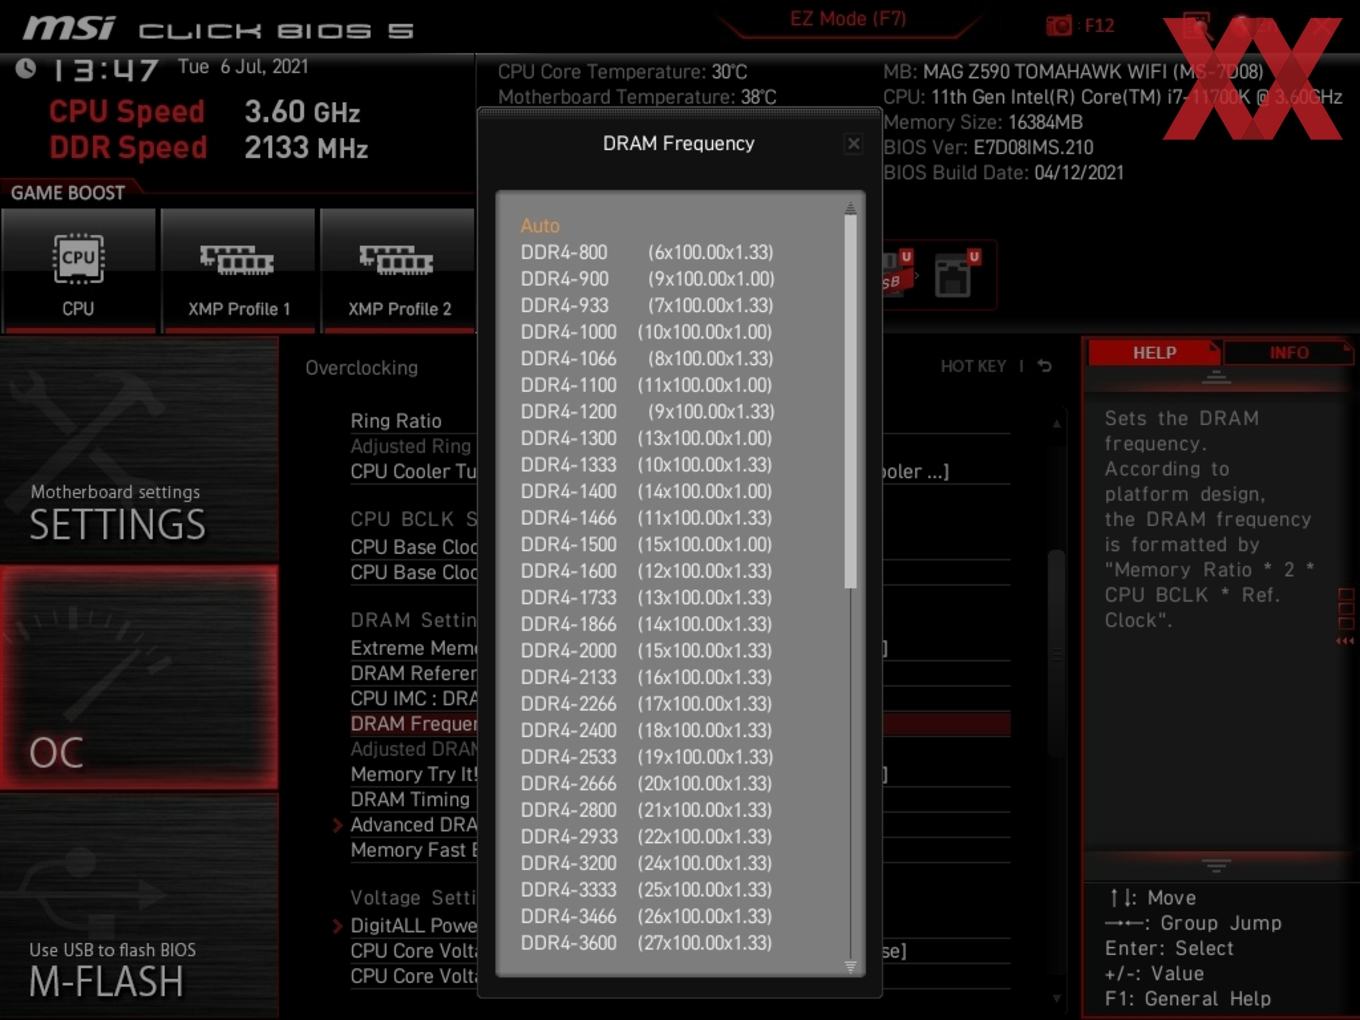Enable XMP Profile 1

238,270
